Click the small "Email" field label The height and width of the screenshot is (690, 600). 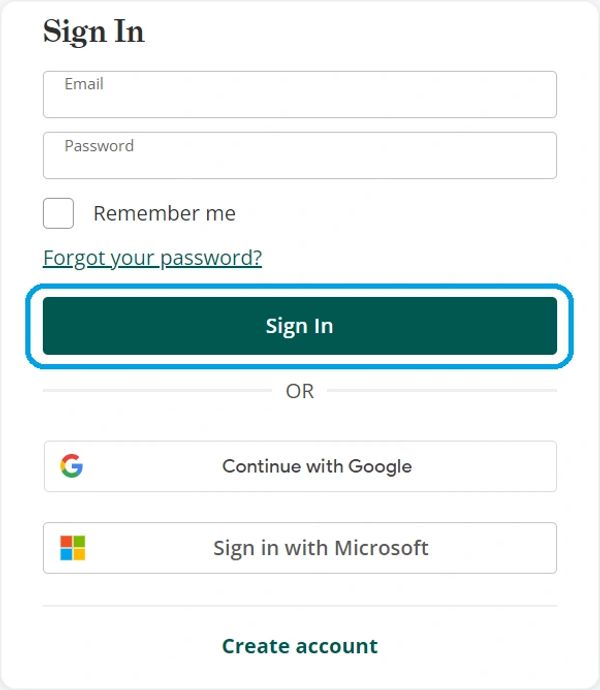84,84
